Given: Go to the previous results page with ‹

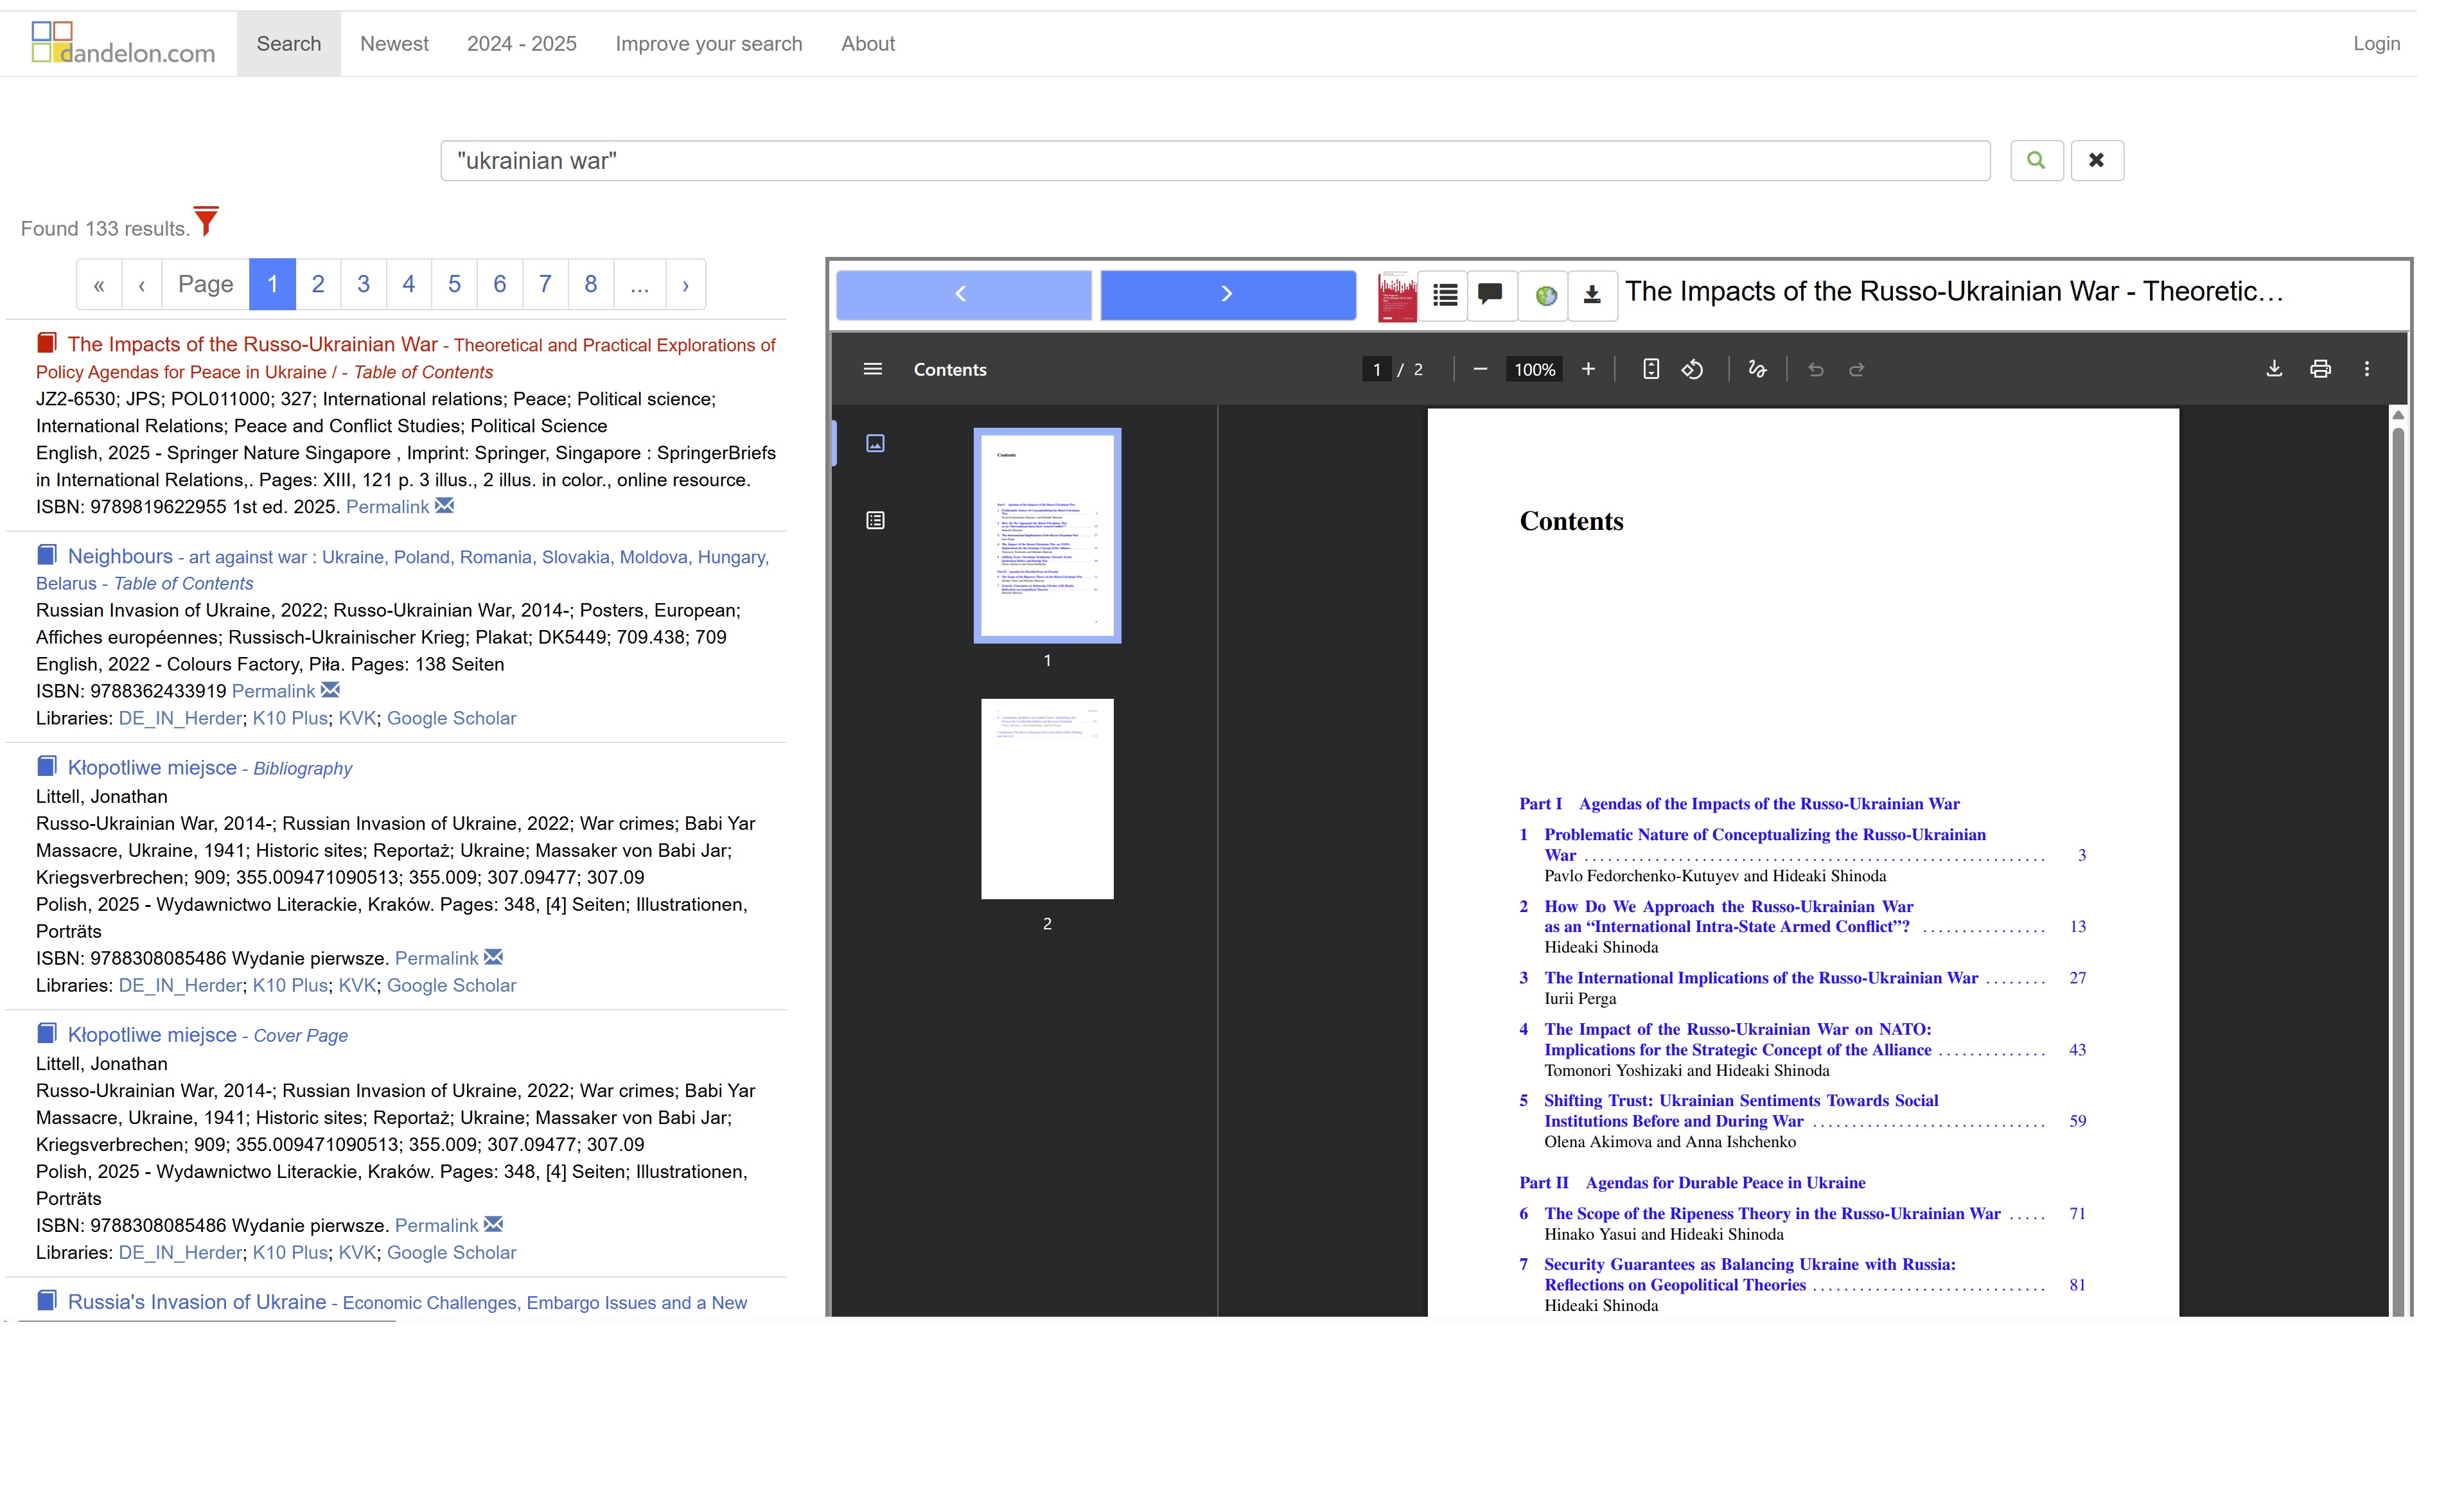Looking at the screenshot, I should tap(142, 284).
